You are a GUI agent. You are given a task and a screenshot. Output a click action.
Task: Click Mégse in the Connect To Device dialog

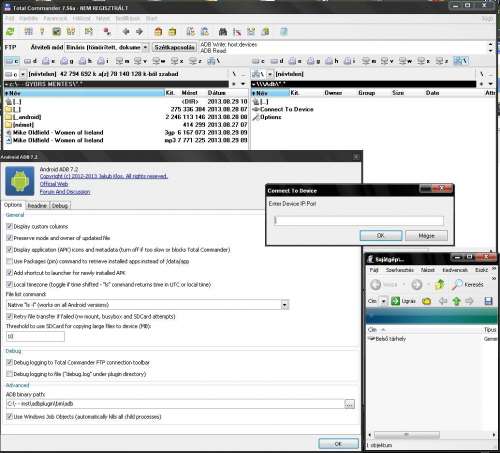point(426,236)
